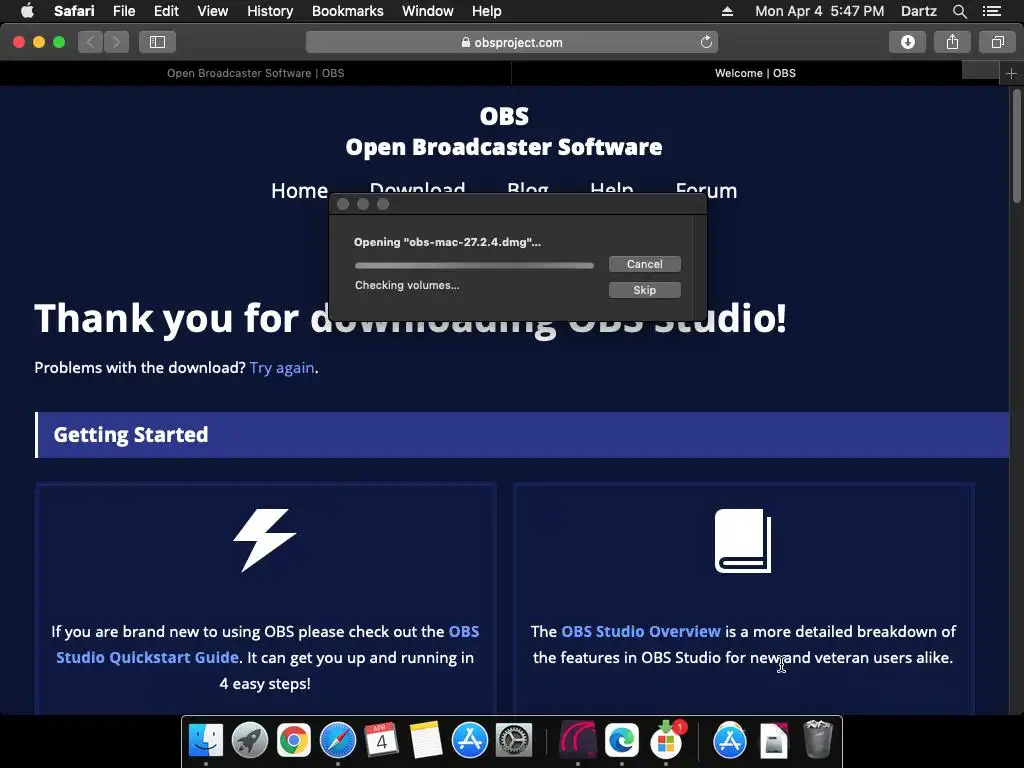Screen dimensions: 1024x768
Task: Open the App Store icon right of divider
Action: pos(729,740)
